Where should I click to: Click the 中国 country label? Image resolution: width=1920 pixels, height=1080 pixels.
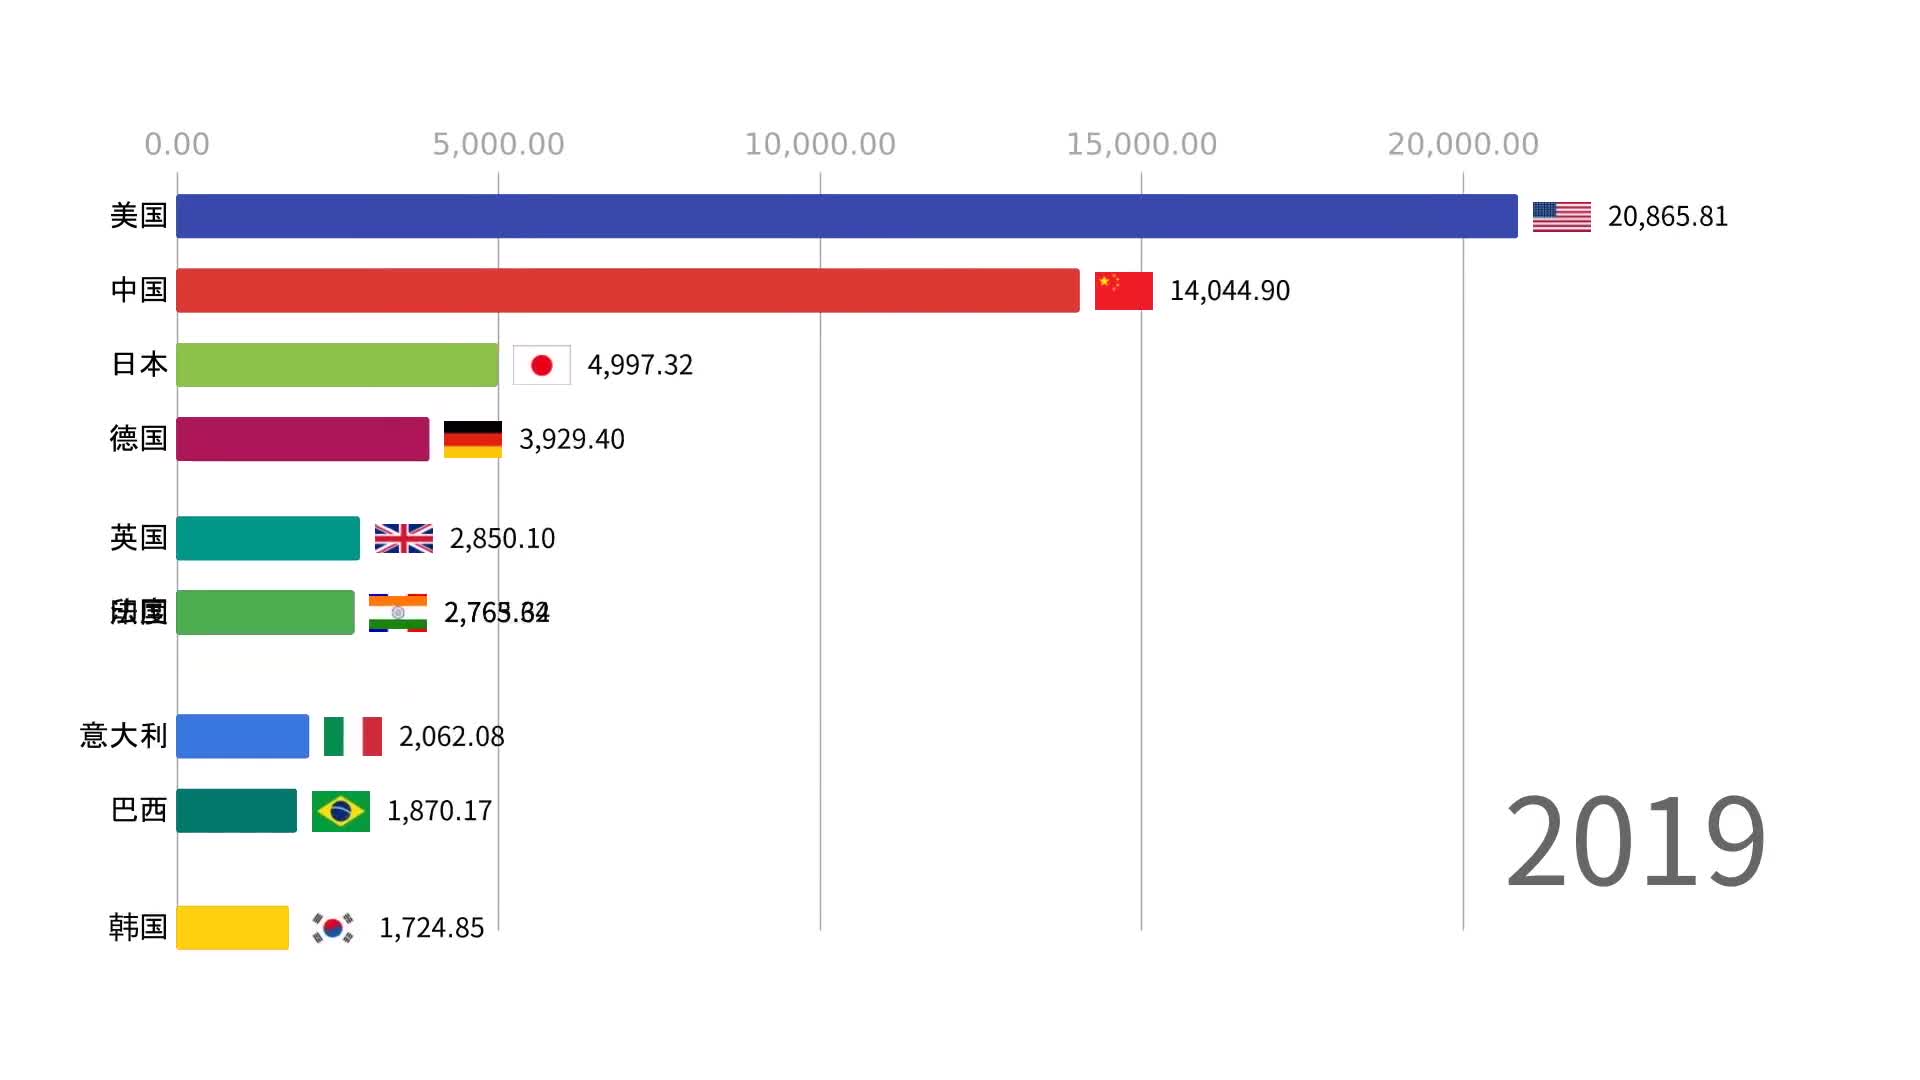(139, 290)
